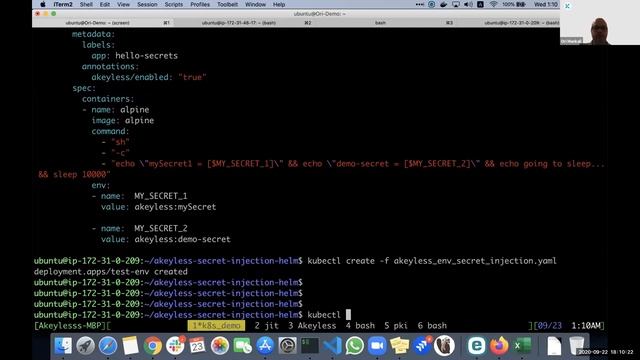This screenshot has width=640, height=360.
Task: Switch to 'ubuntu@Ori-Demo (screen)' tab
Action: pos(103,23)
